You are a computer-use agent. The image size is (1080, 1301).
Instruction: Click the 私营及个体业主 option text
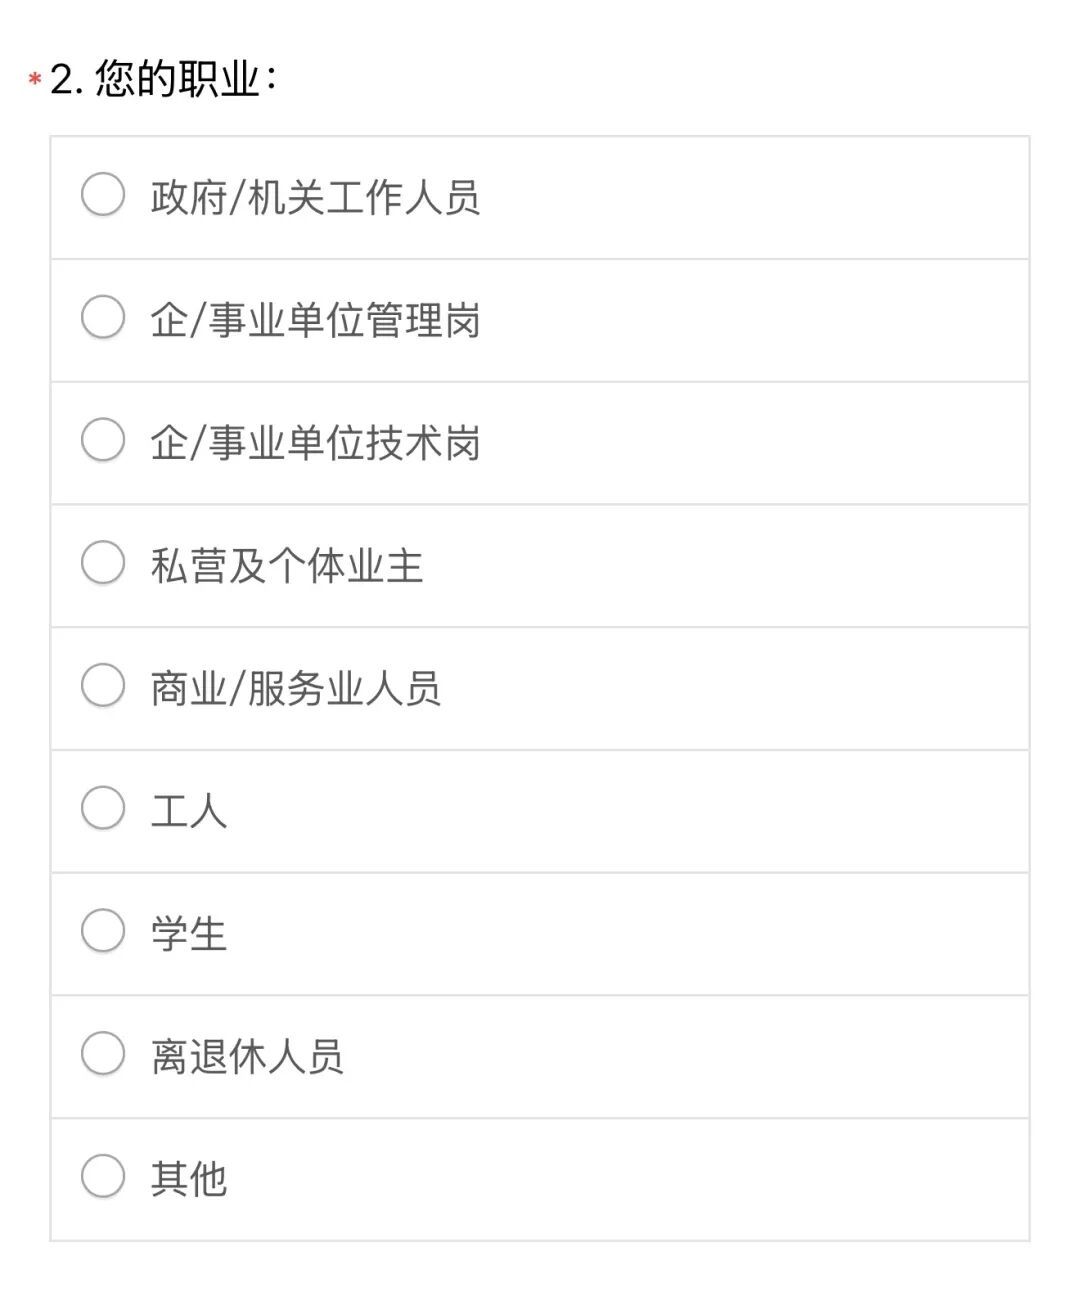coord(287,566)
